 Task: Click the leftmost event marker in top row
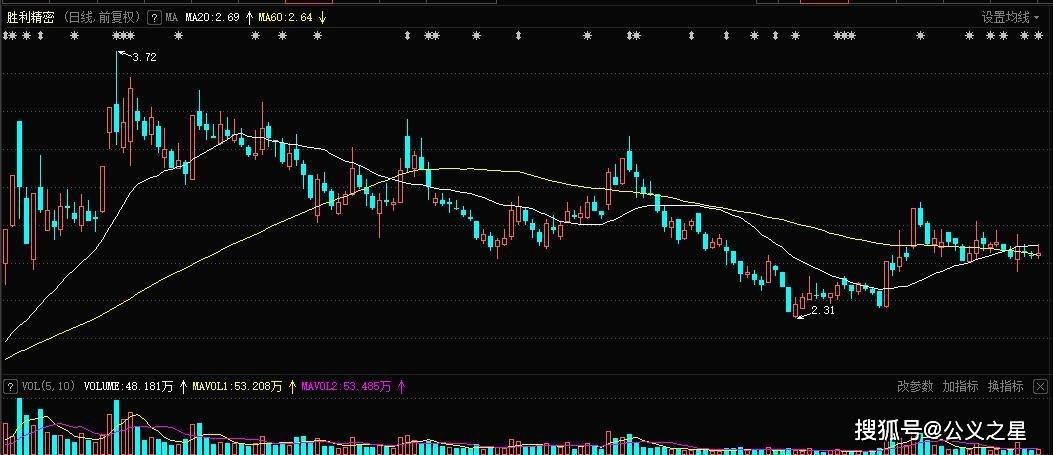(7, 37)
